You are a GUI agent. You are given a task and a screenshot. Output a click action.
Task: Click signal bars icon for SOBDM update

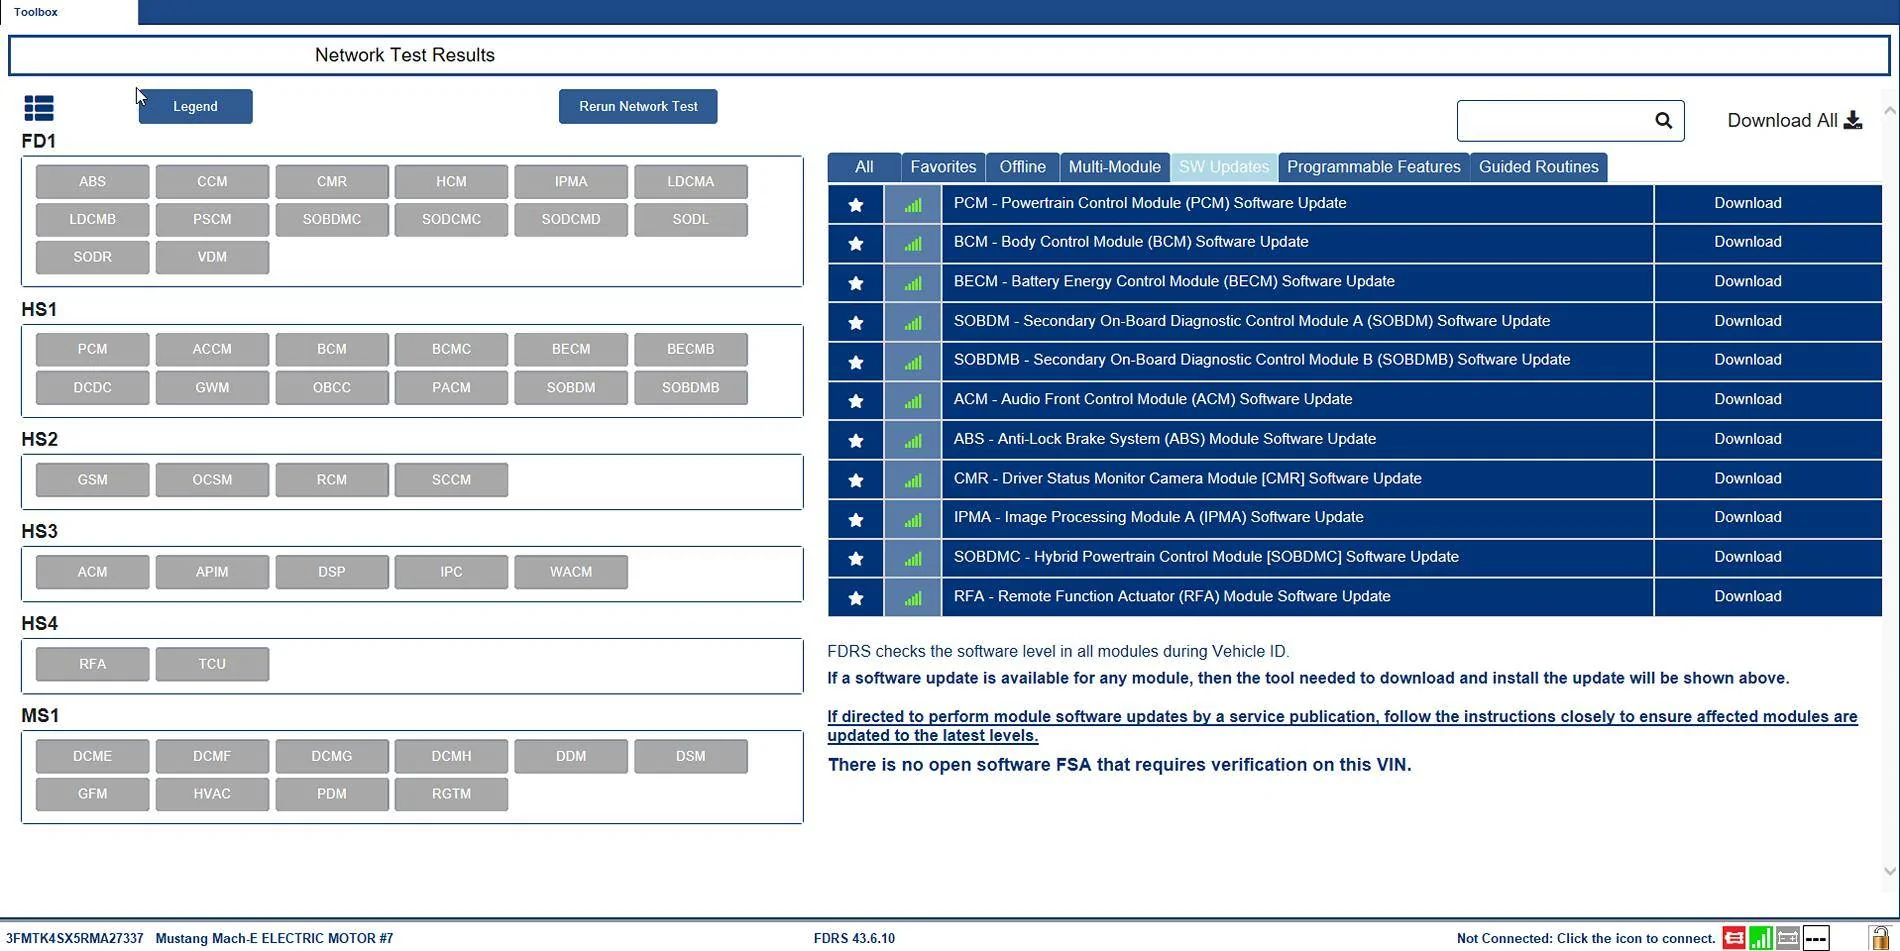[x=913, y=322]
